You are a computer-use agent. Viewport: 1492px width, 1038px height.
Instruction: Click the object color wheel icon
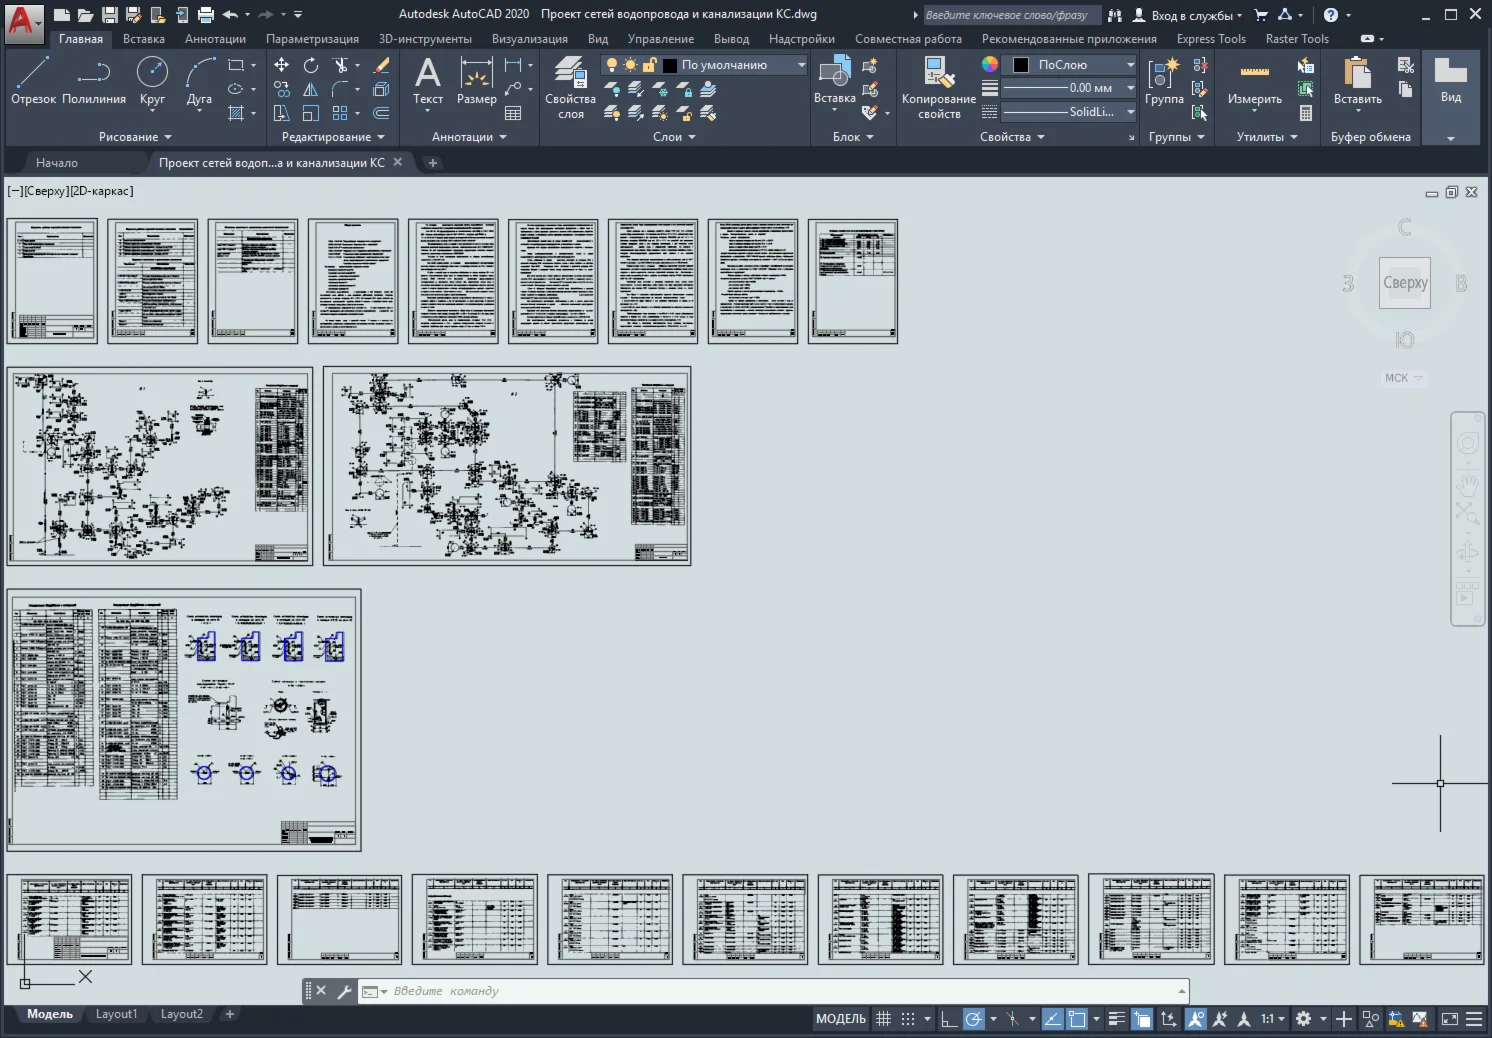click(989, 64)
